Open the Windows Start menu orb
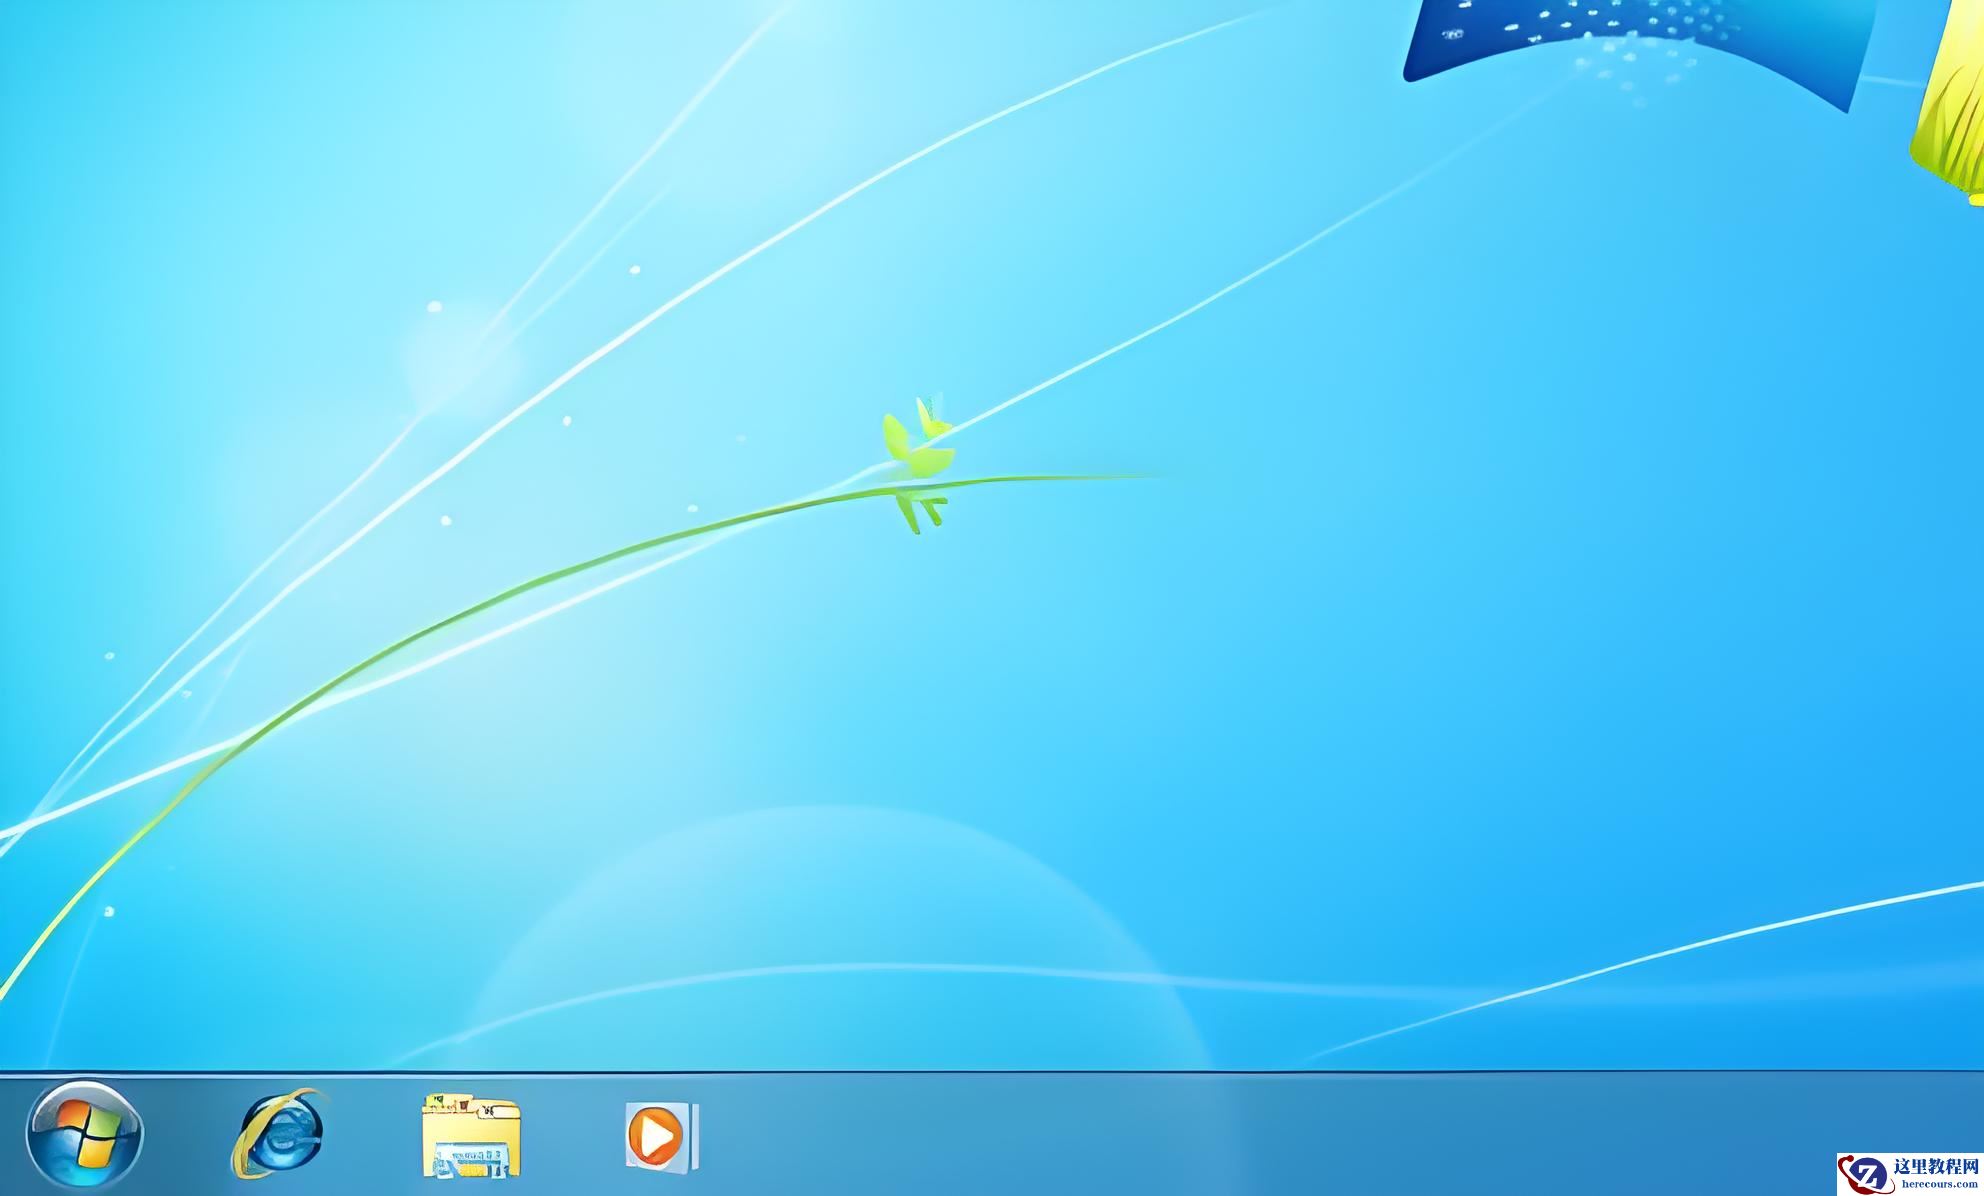The image size is (1984, 1196). click(x=84, y=1136)
